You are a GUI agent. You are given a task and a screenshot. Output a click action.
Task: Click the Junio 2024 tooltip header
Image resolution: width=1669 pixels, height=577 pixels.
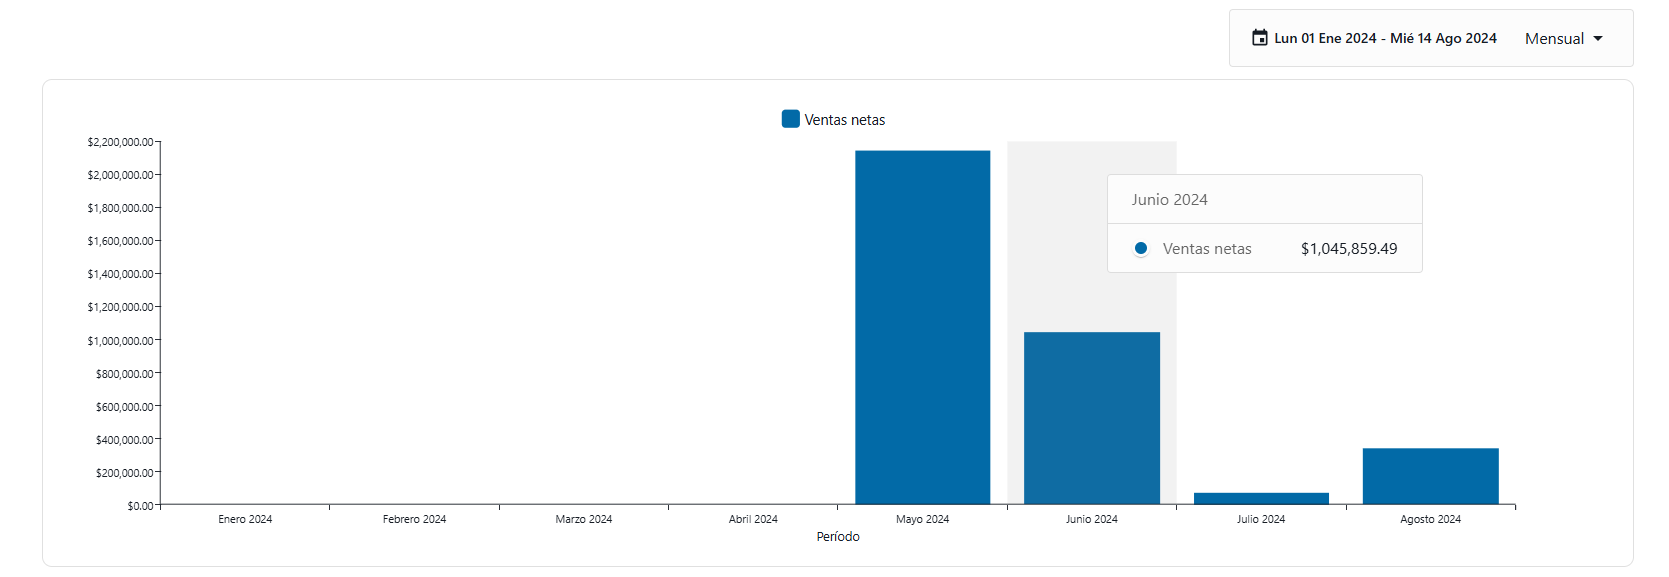pos(1170,200)
